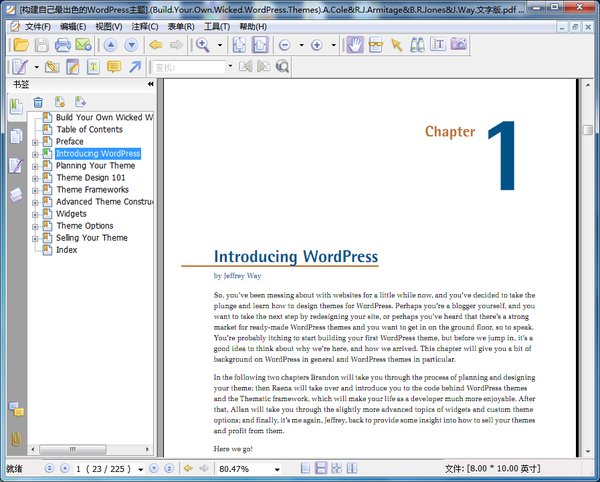Click the document scroll down arrow
Screen dimensions: 600x482
pyautogui.click(x=588, y=451)
